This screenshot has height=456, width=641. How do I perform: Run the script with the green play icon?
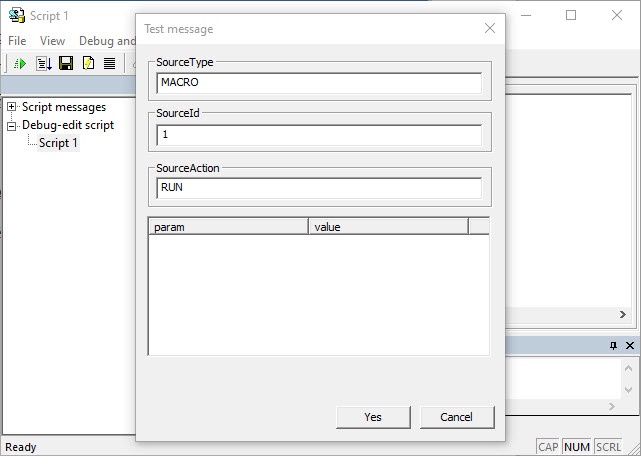20,63
